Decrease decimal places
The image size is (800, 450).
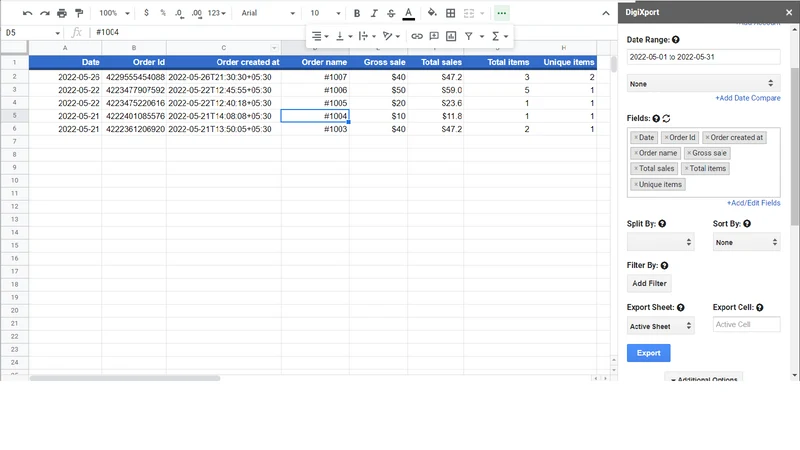pyautogui.click(x=179, y=13)
